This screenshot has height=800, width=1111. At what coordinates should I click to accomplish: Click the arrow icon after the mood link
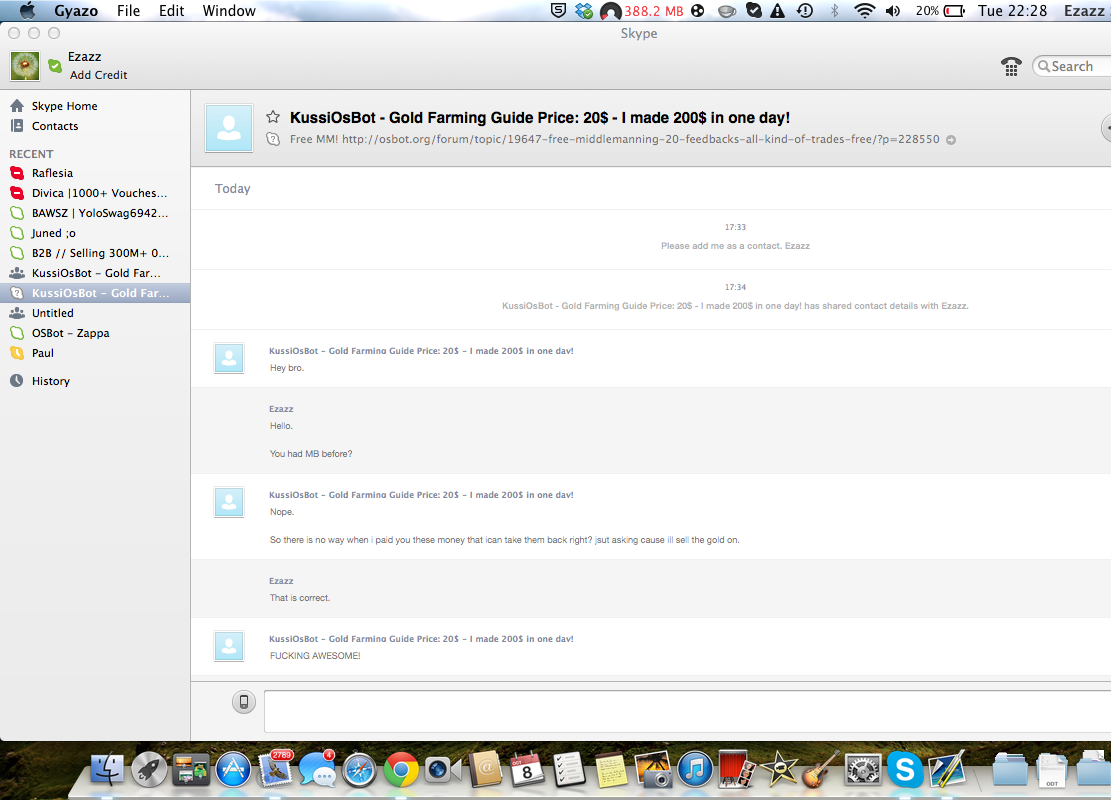(x=951, y=140)
